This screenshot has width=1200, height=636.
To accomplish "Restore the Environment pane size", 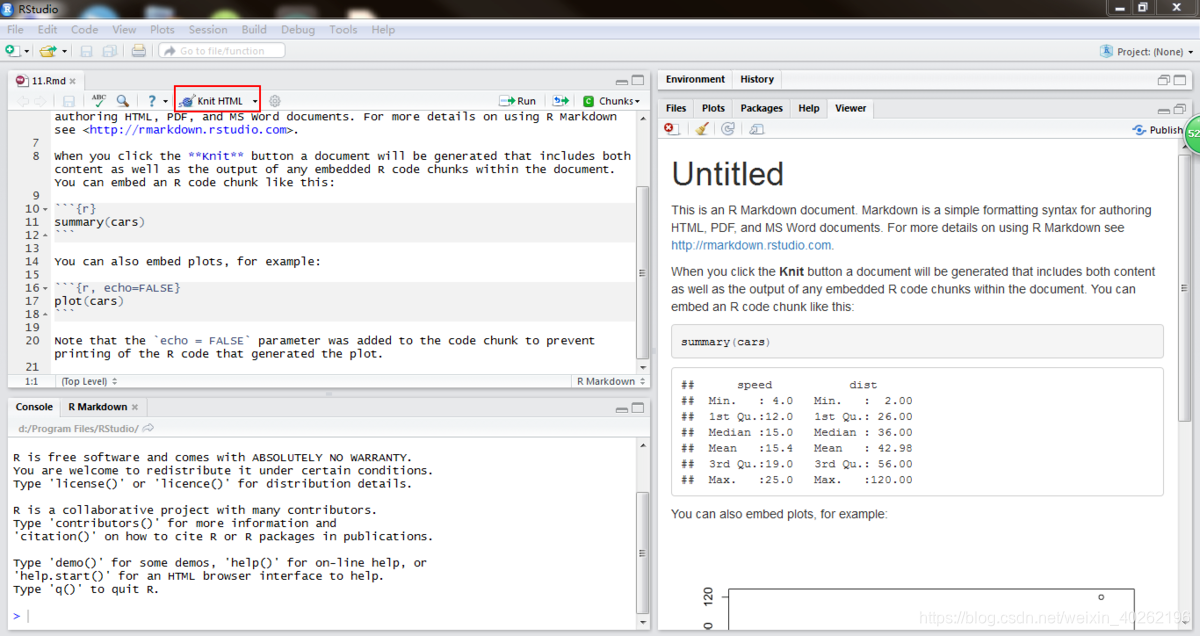I will [x=1165, y=80].
